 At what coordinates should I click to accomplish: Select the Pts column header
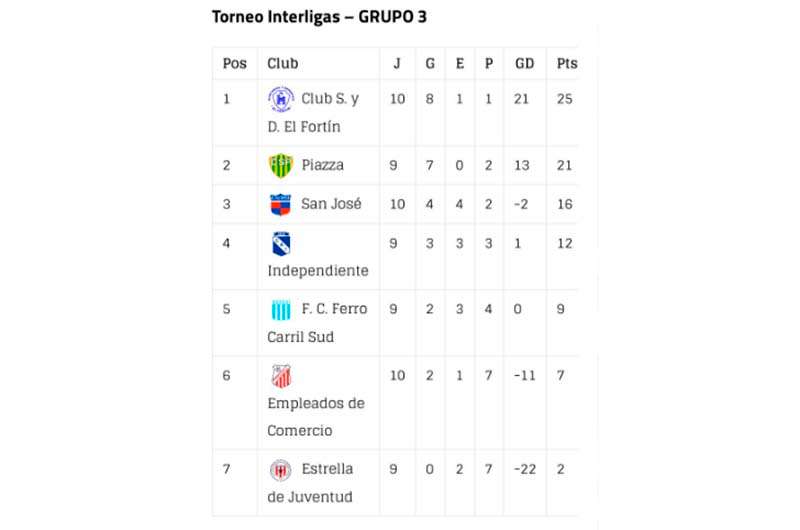pos(567,64)
